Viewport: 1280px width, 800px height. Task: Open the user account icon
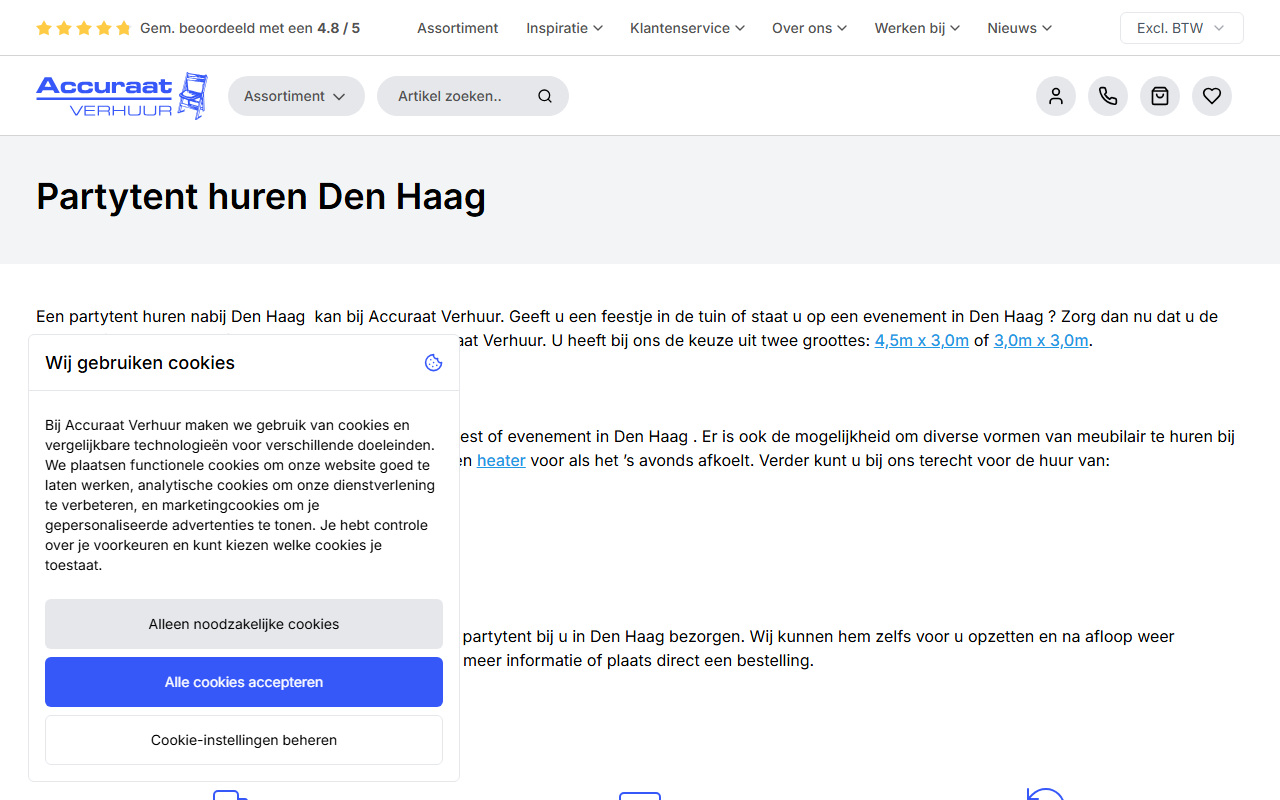[1056, 96]
